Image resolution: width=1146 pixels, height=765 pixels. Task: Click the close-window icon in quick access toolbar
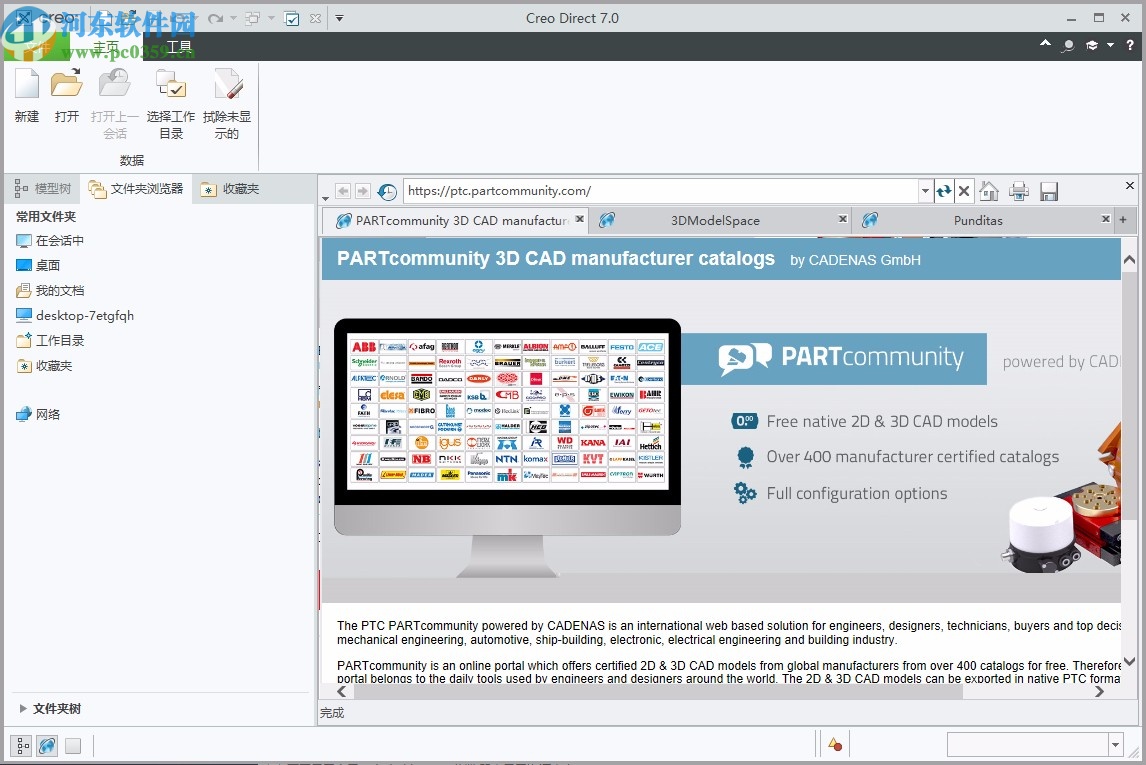click(x=316, y=18)
